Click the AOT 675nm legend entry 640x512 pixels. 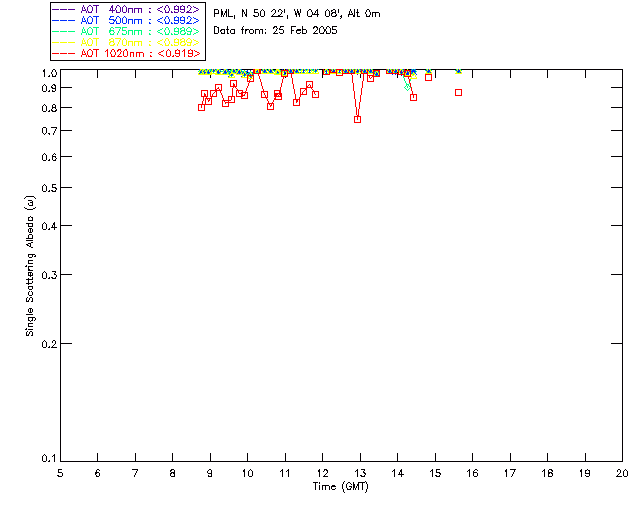click(x=126, y=31)
